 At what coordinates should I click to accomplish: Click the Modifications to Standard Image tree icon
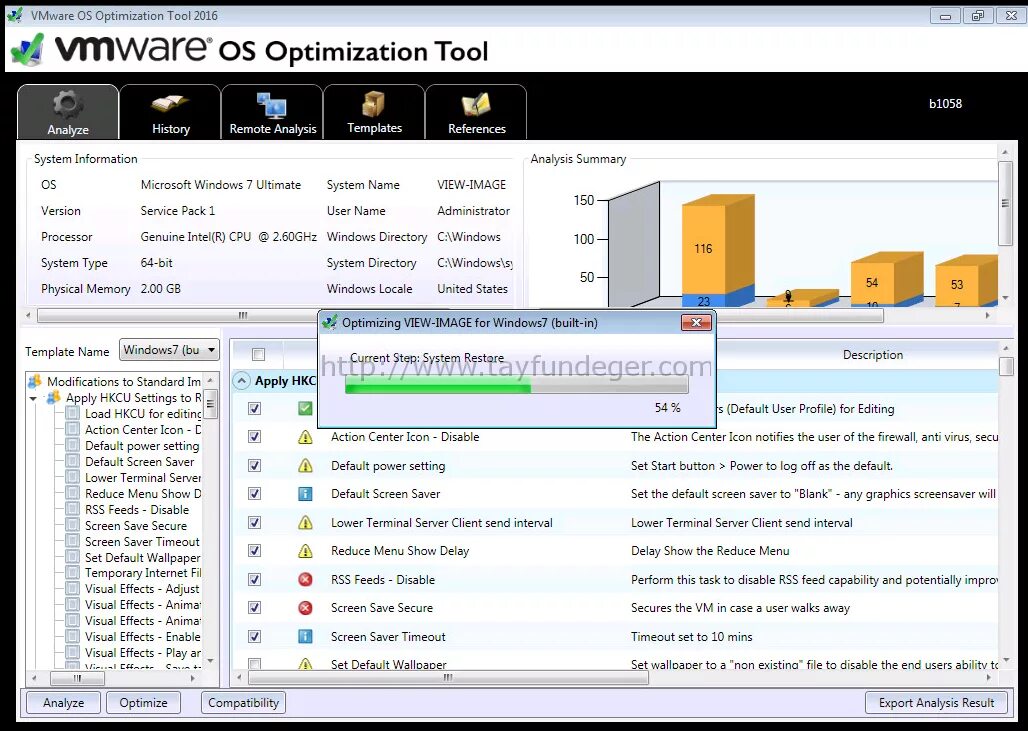pyautogui.click(x=35, y=381)
